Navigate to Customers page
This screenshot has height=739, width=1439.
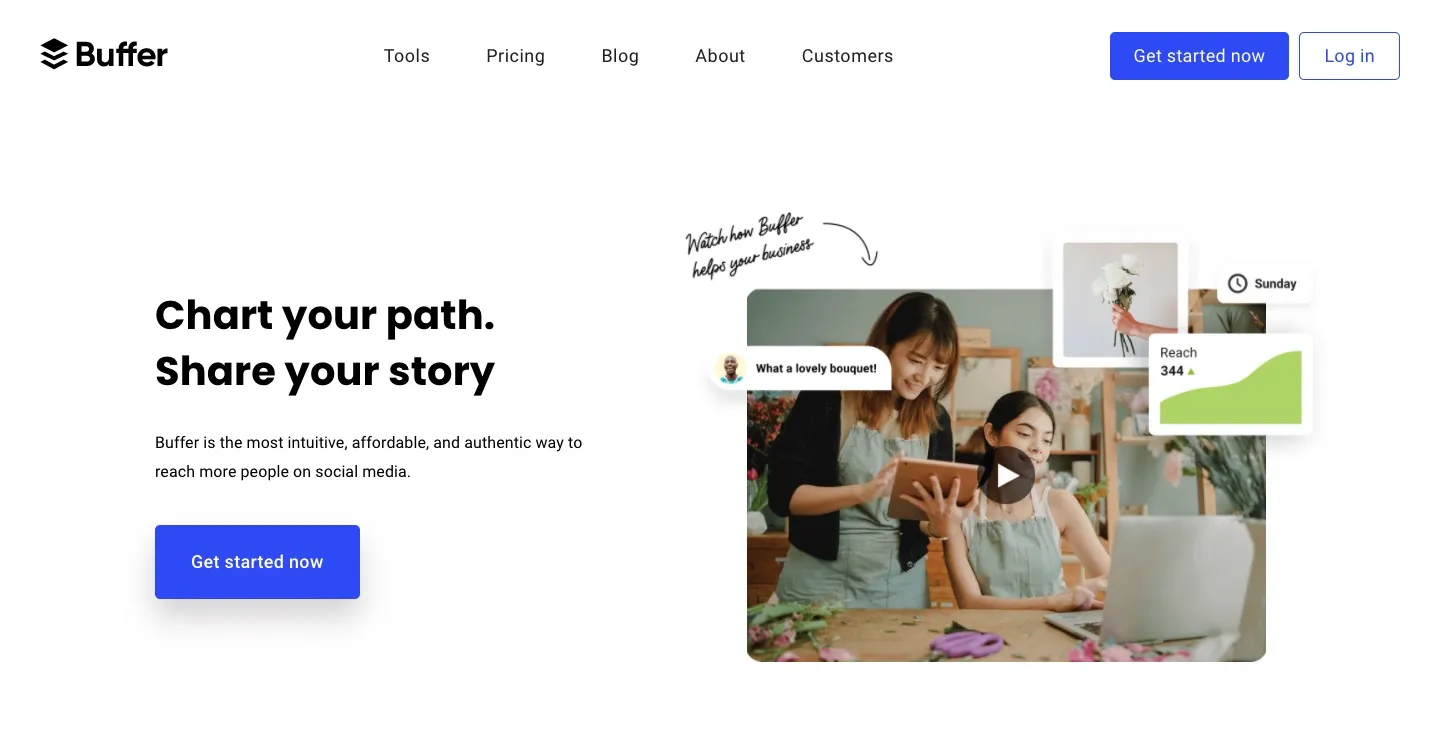[847, 56]
